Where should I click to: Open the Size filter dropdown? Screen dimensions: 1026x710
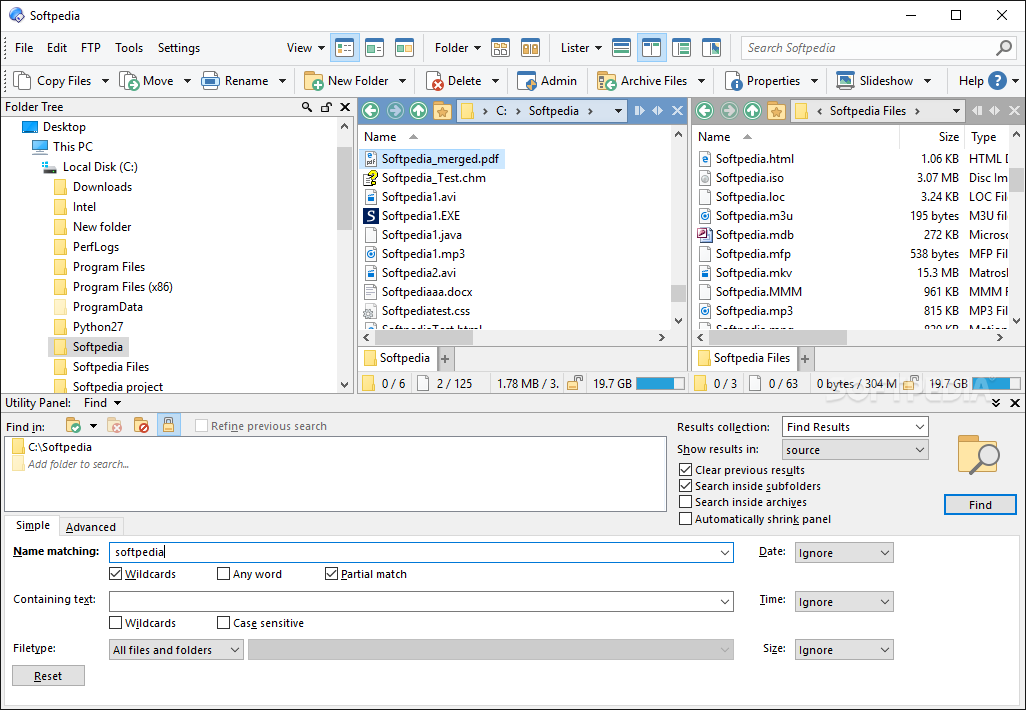coord(844,650)
